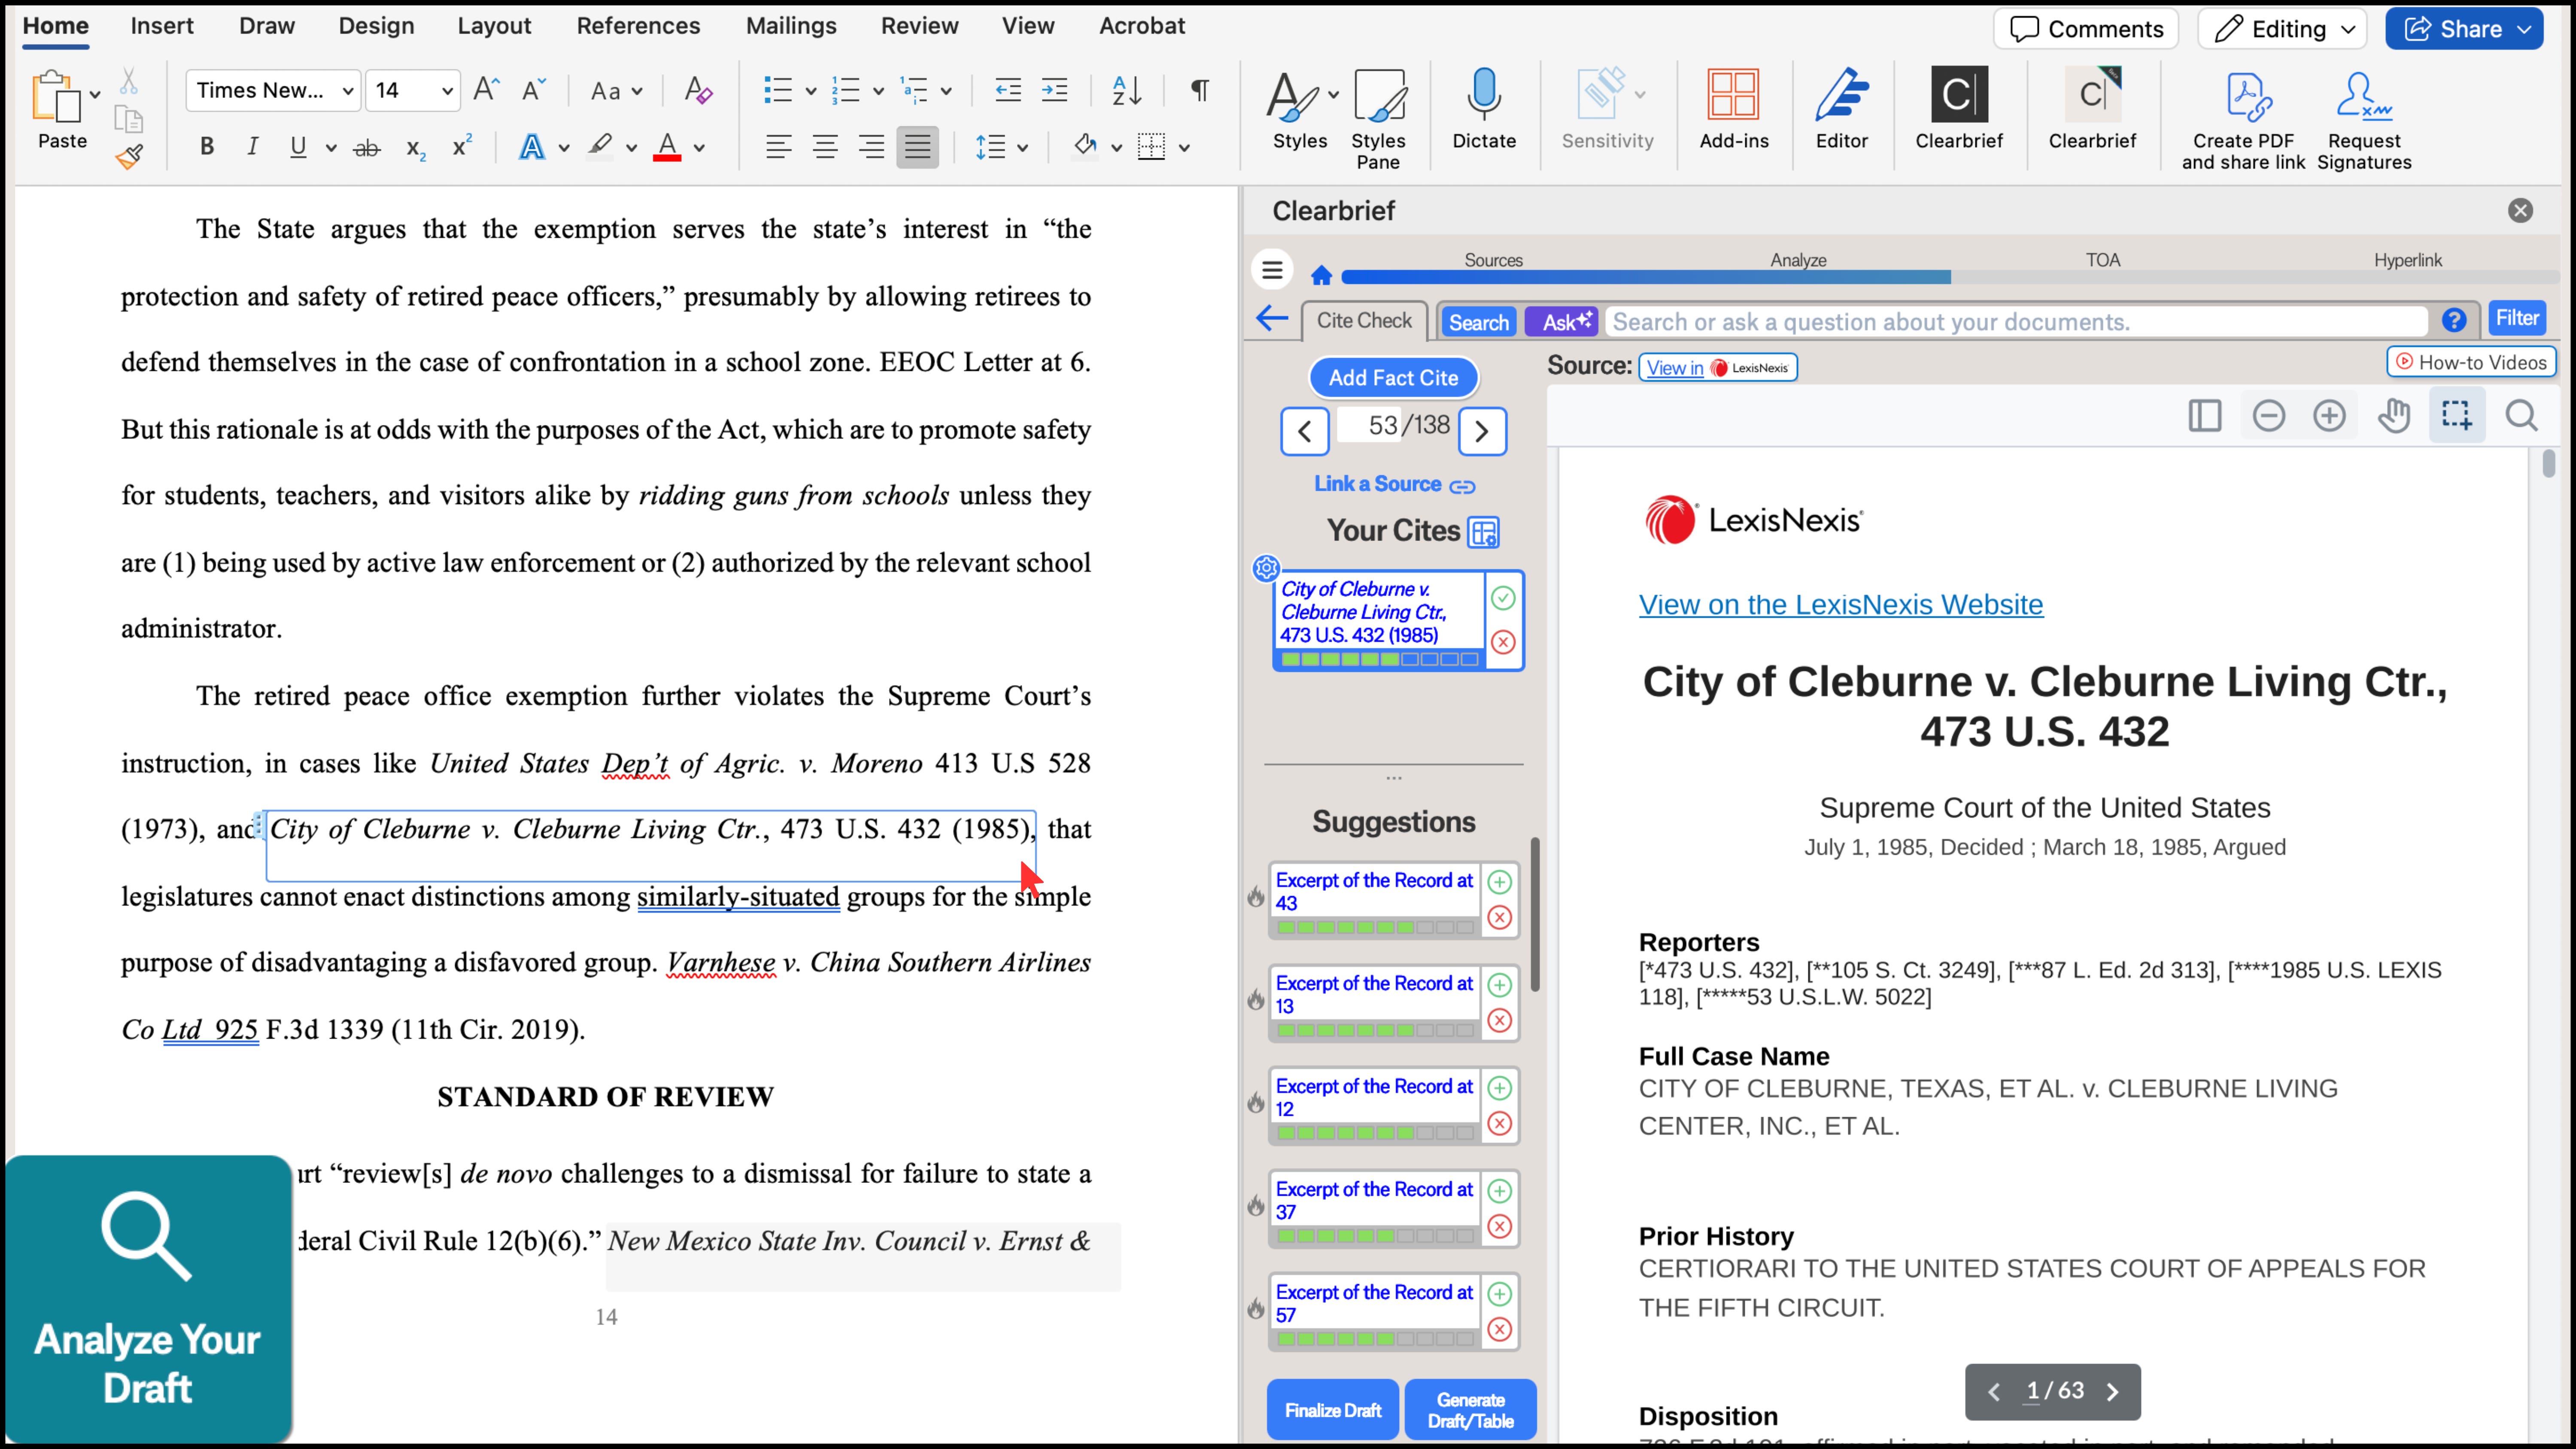Open the Filter button
The width and height of the screenshot is (2576, 1449).
point(2517,318)
